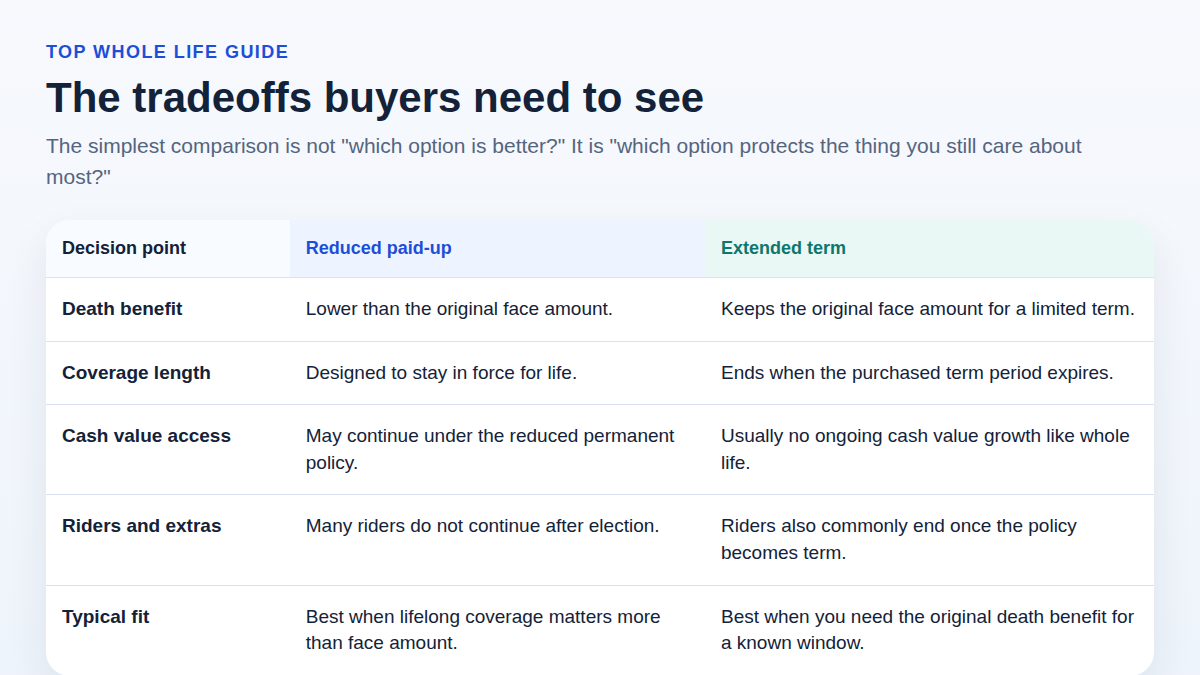Click the heading 'The tradeoffs buyers need to see'
The width and height of the screenshot is (1200, 675).
375,98
